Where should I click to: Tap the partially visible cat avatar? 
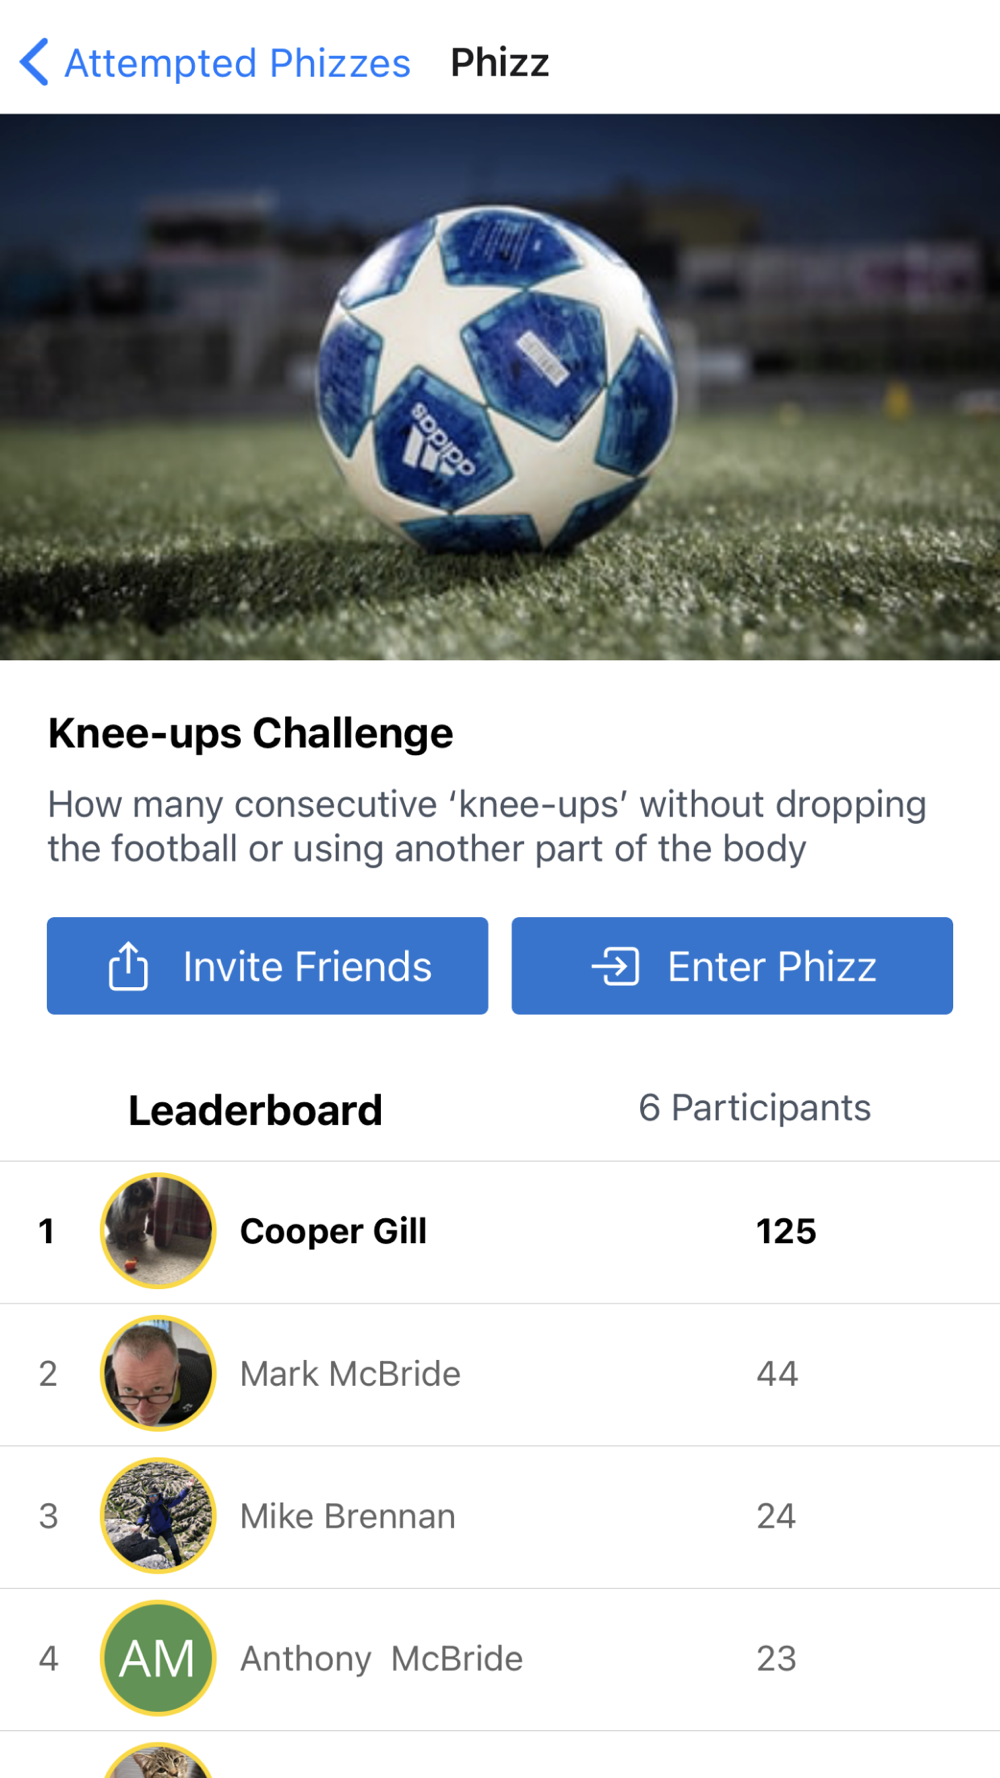click(x=158, y=1762)
